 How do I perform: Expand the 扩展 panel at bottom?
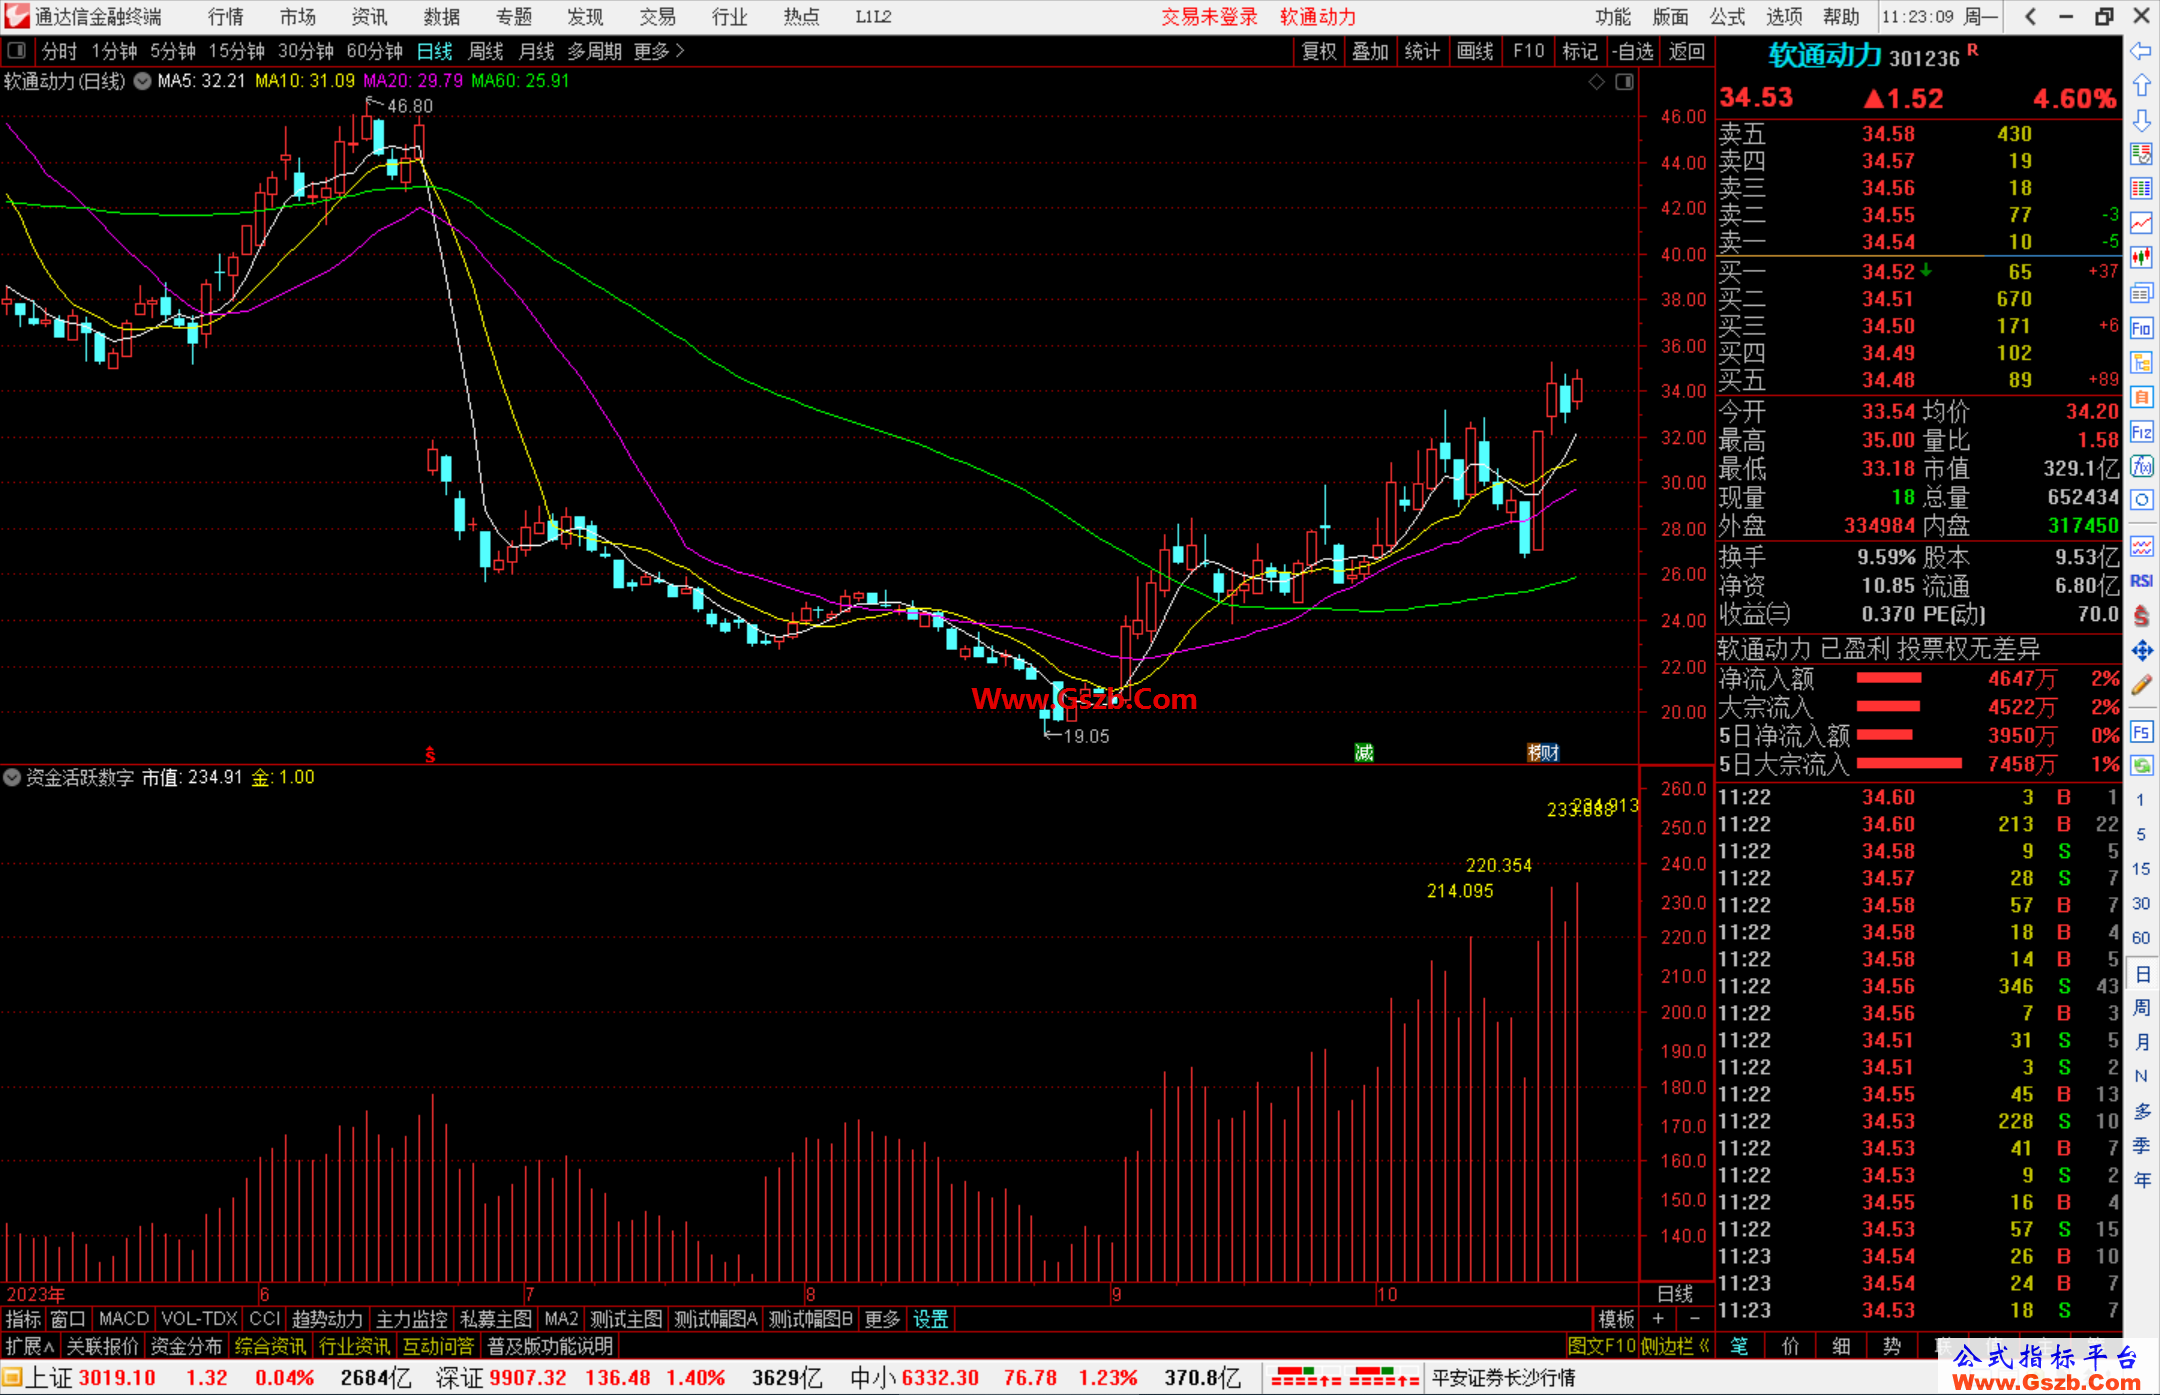pos(29,1346)
